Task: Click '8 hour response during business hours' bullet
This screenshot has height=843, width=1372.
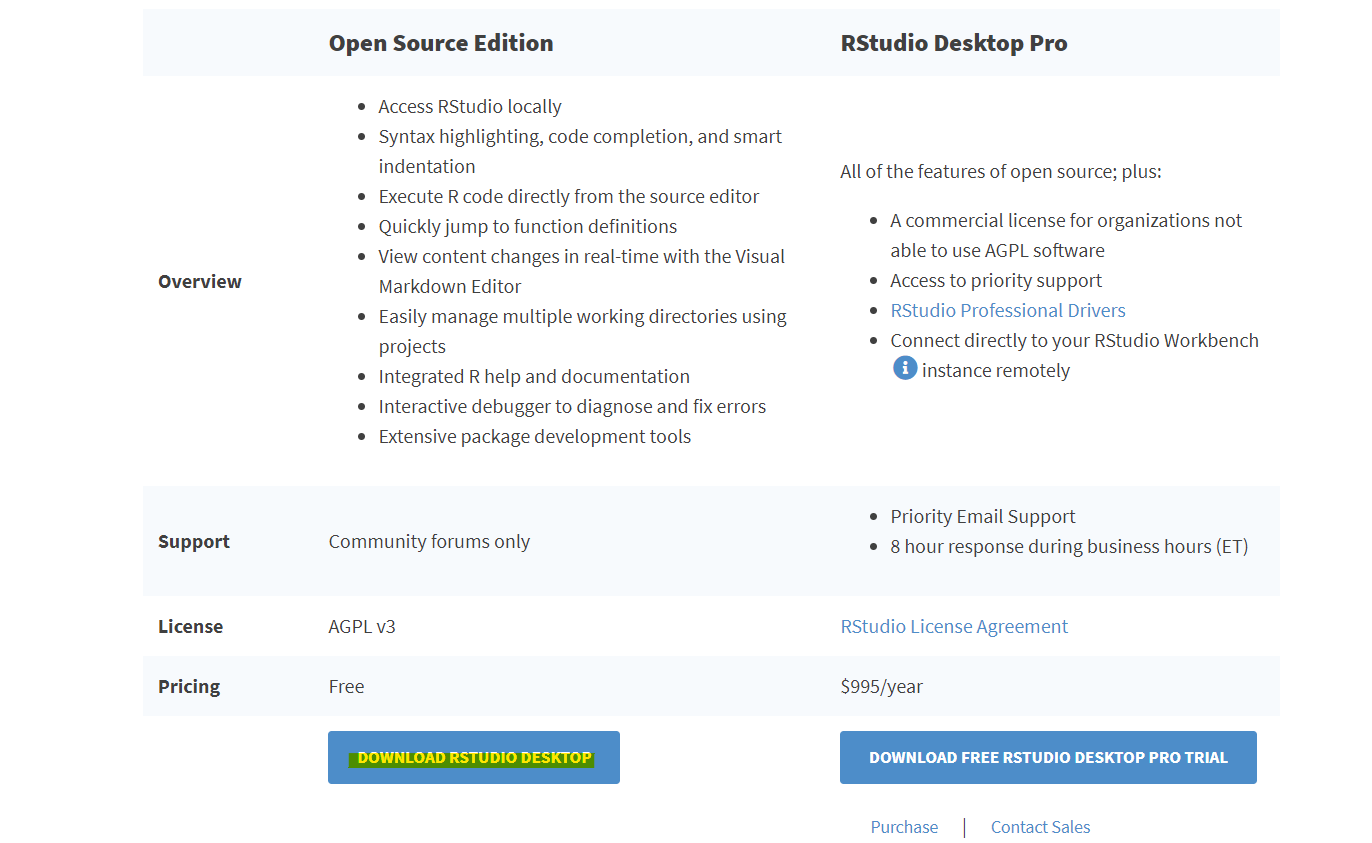Action: [x=1069, y=546]
